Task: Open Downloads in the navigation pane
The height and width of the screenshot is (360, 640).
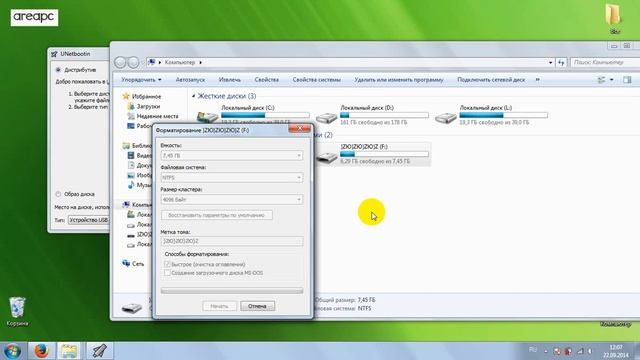Action: [148, 106]
